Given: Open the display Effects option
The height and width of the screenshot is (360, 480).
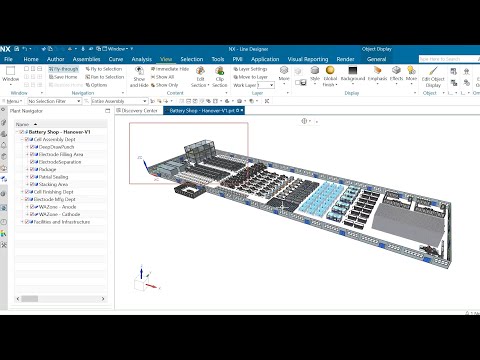Looking at the screenshot, I should point(396,75).
